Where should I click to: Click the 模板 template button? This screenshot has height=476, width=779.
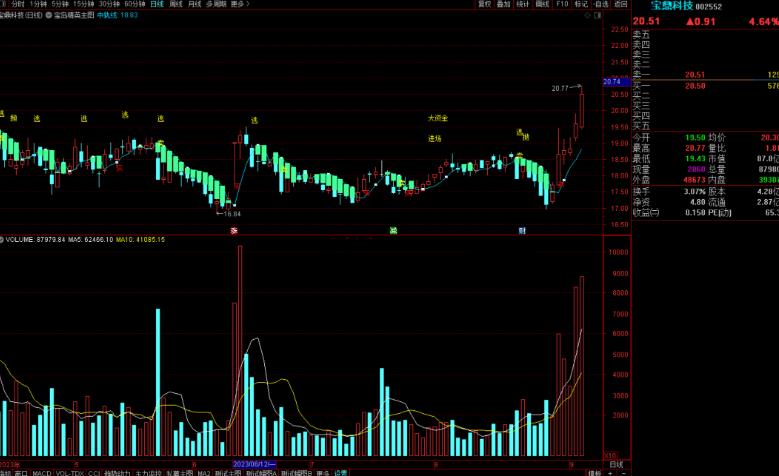pyautogui.click(x=595, y=473)
